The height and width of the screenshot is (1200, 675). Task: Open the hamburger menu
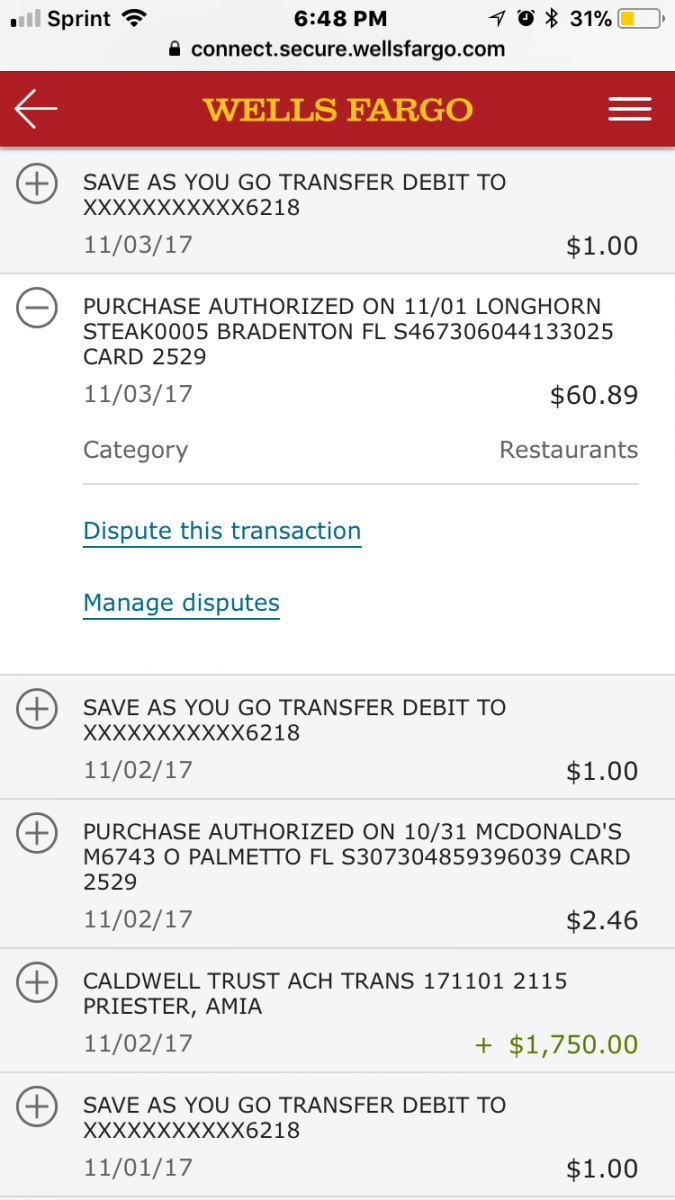pos(629,109)
